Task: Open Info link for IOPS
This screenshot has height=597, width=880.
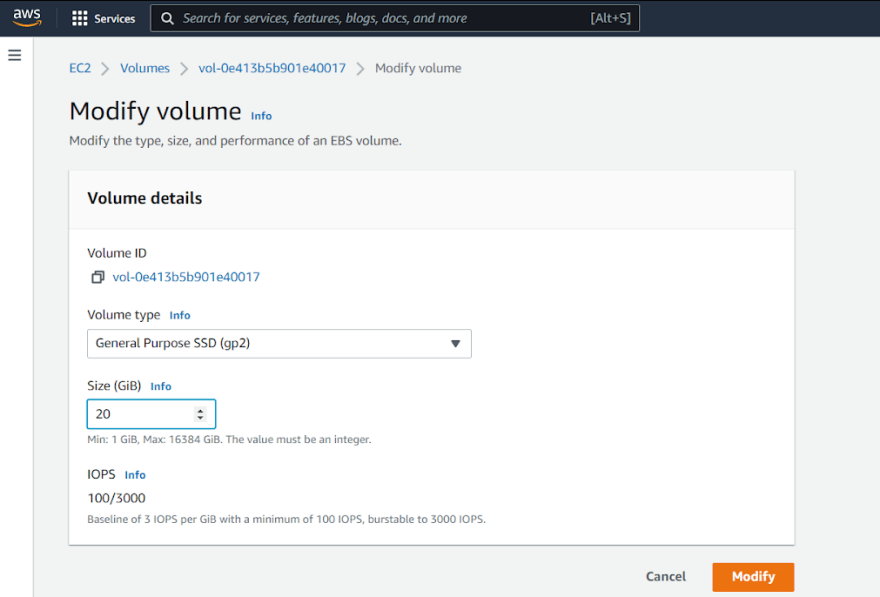Action: [x=135, y=475]
